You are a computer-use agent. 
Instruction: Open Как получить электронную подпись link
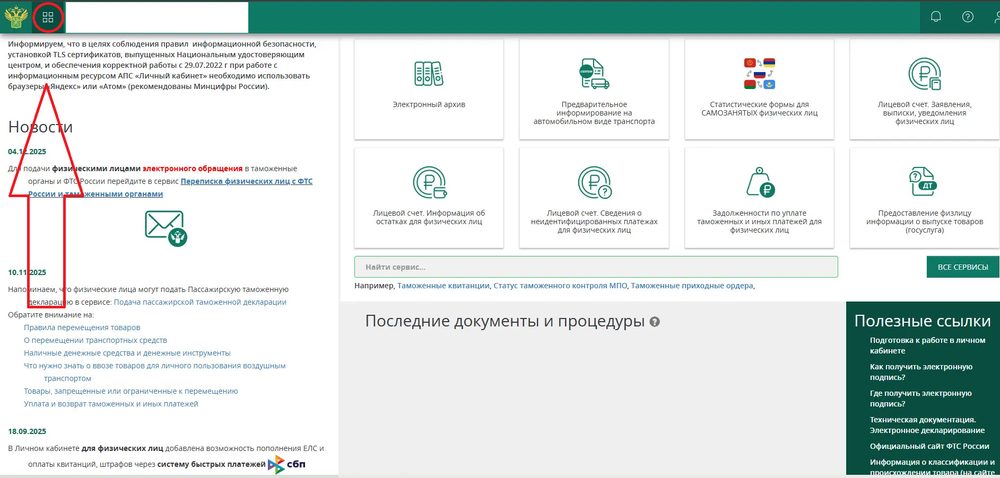pyautogui.click(x=921, y=372)
